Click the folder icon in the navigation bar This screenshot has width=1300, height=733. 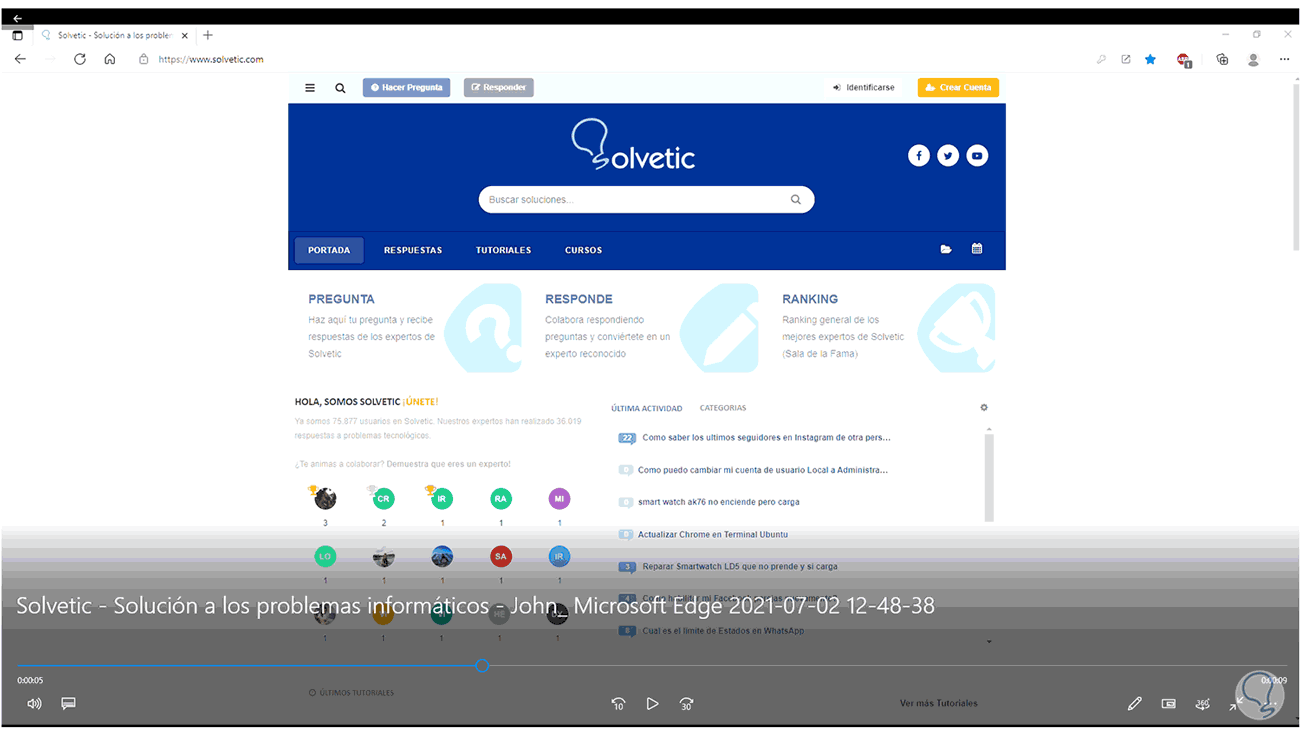tap(946, 249)
